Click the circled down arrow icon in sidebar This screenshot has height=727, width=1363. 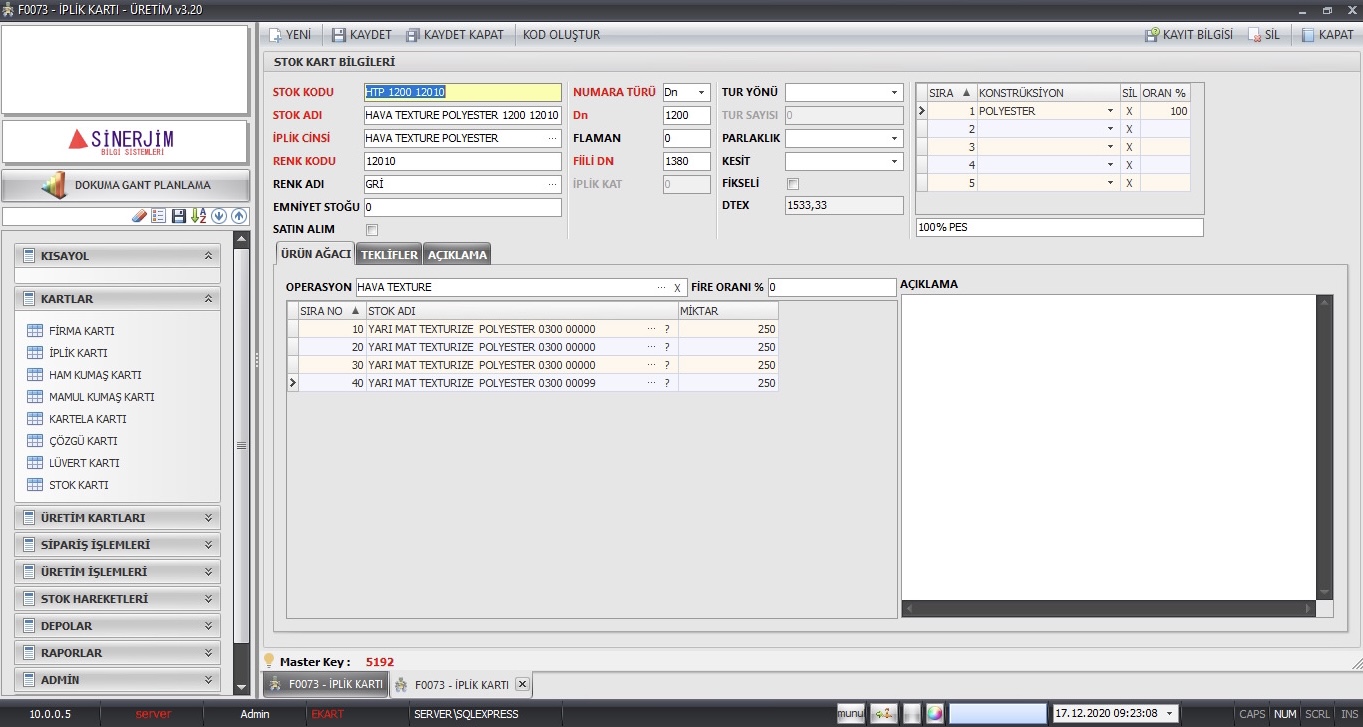[220, 216]
